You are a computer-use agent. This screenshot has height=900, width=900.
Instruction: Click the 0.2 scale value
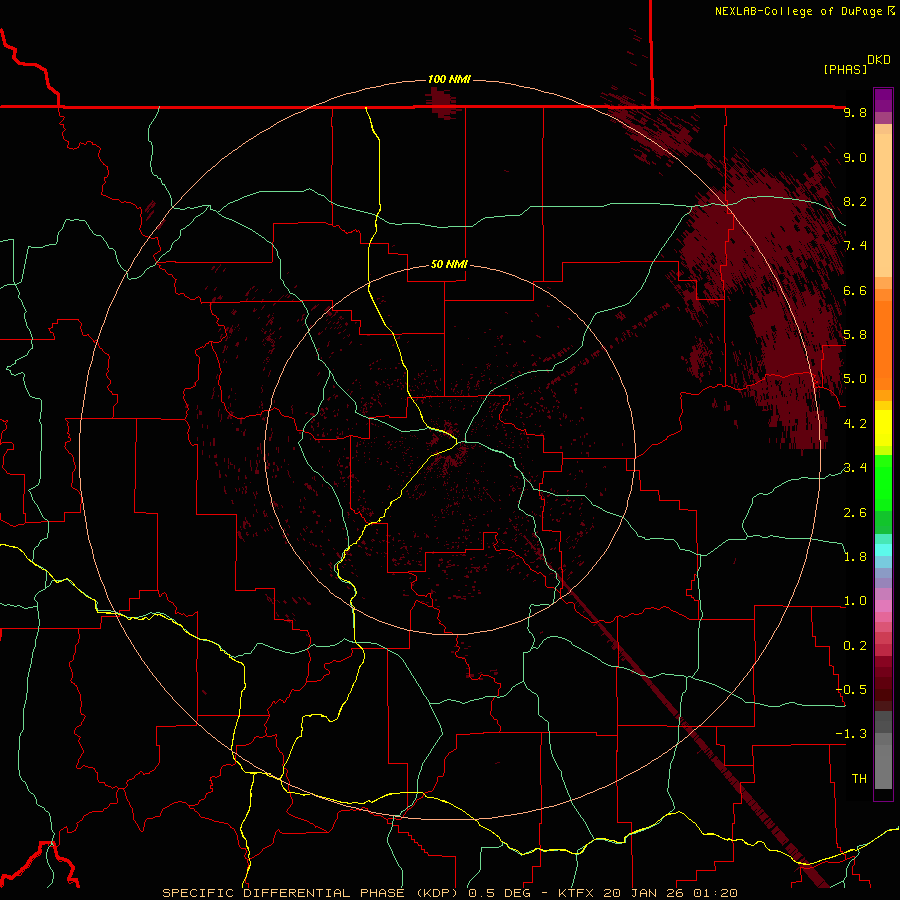[855, 645]
